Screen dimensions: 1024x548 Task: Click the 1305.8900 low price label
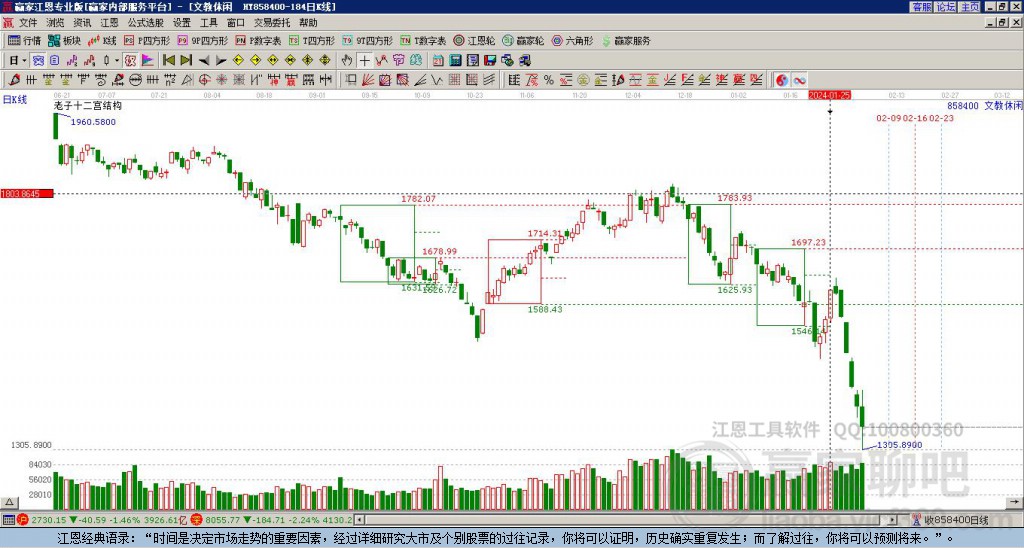point(899,445)
